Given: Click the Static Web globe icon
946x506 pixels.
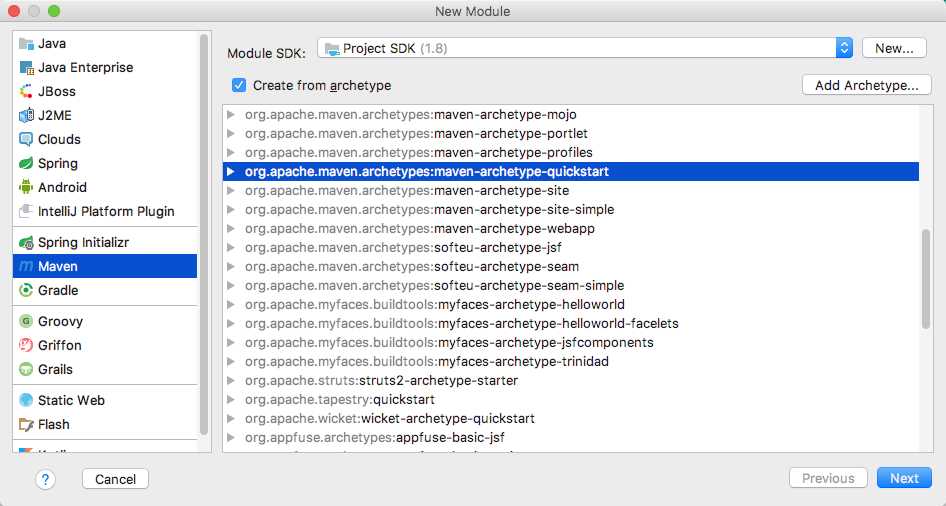Looking at the screenshot, I should [x=26, y=400].
